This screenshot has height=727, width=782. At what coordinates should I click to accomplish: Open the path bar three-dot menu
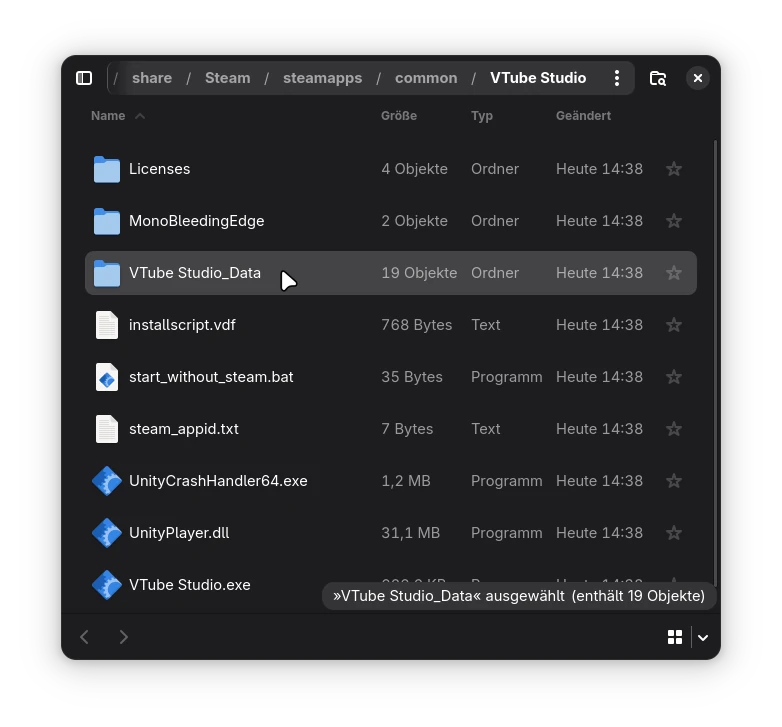pyautogui.click(x=617, y=78)
